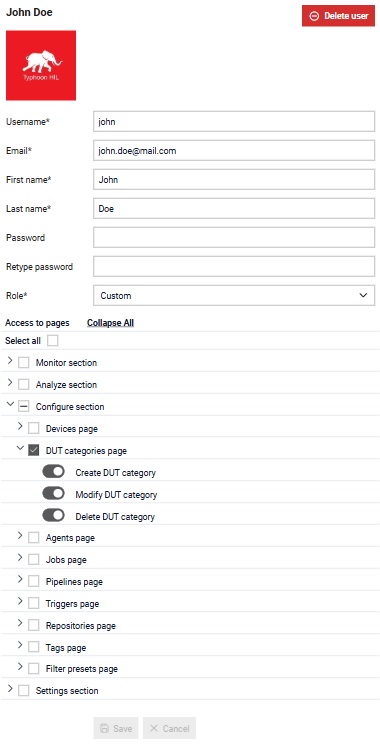Open the Role dropdown showing Custom
This screenshot has width=380, height=745.
pos(234,296)
